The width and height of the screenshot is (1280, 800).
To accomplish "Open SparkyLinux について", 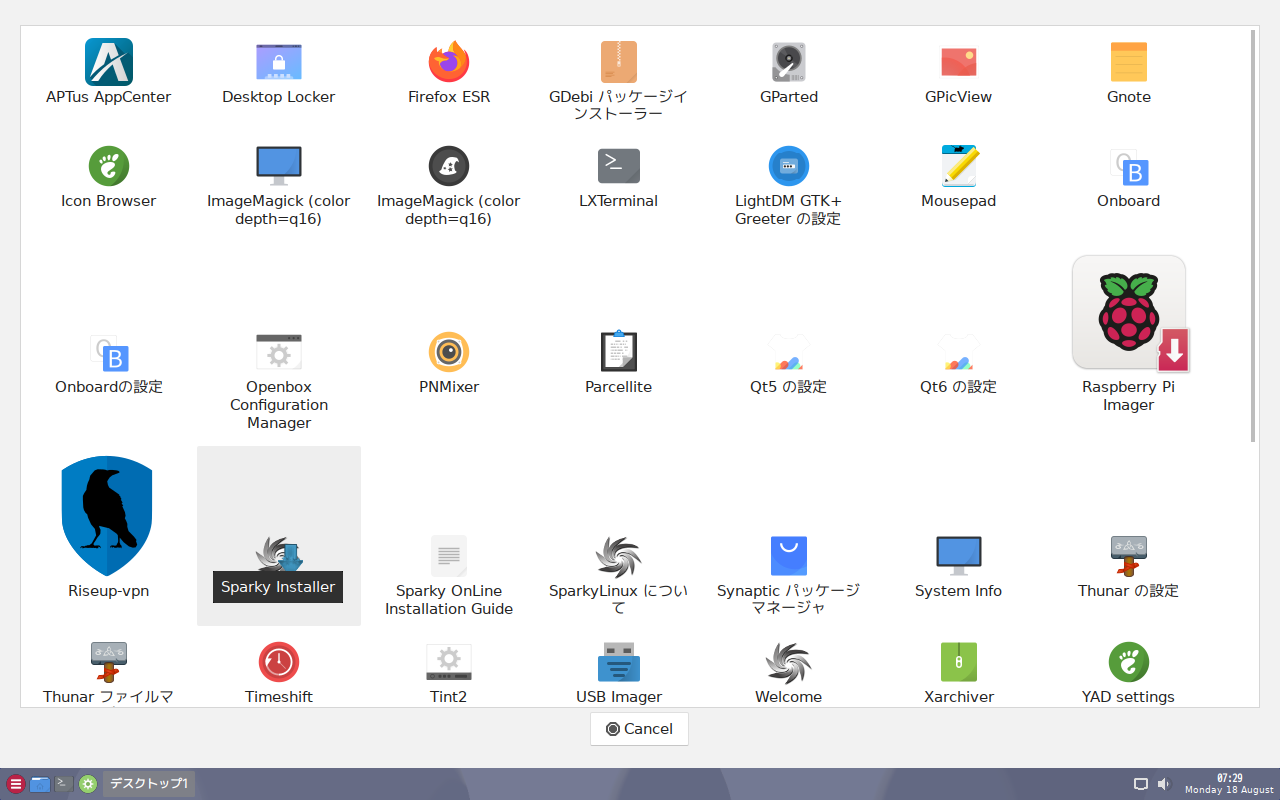I will (x=619, y=575).
